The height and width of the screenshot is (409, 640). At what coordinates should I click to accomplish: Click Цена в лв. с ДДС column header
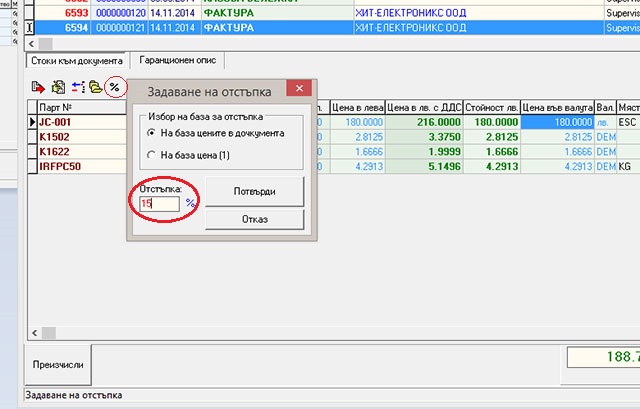pos(424,107)
